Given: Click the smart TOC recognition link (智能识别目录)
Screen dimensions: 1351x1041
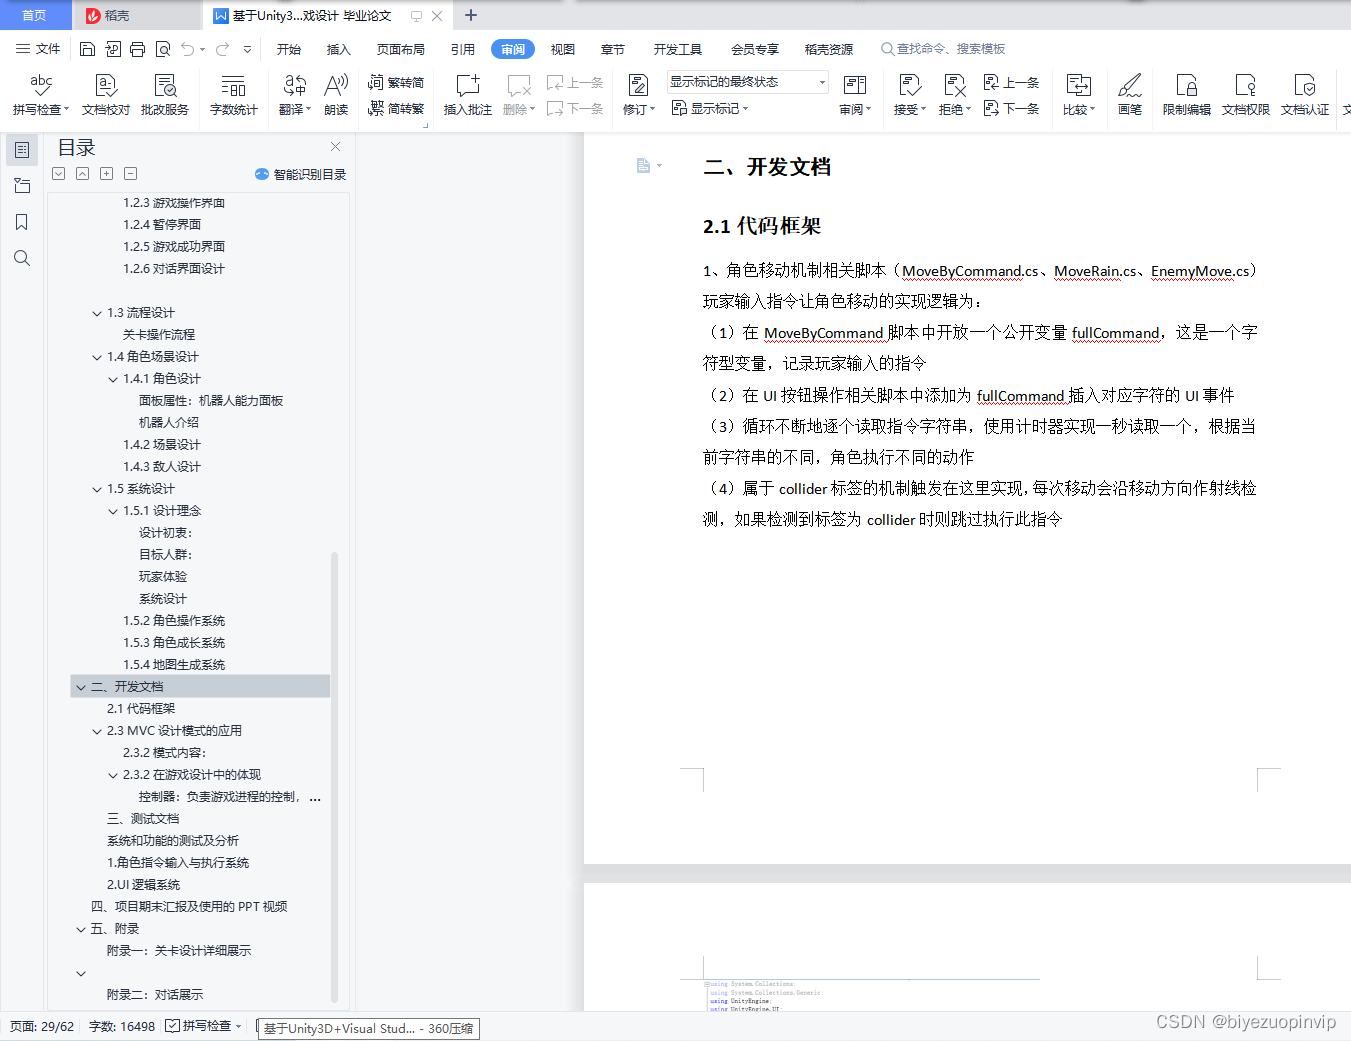Looking at the screenshot, I should [x=301, y=174].
